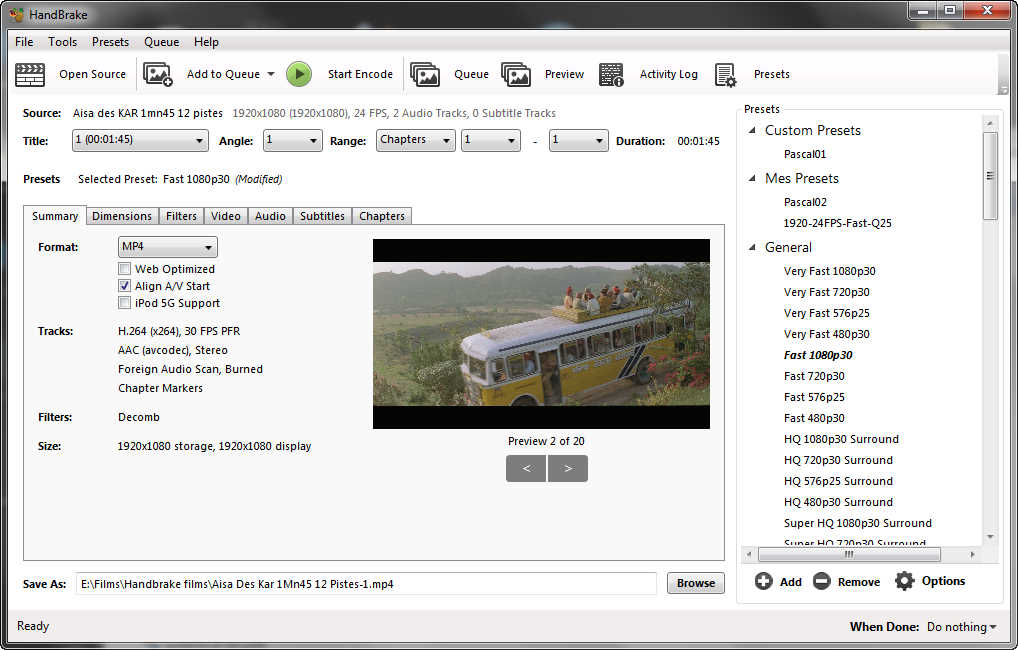This screenshot has height=650, width=1018.
Task: Open the Tools menu
Action: [x=62, y=42]
